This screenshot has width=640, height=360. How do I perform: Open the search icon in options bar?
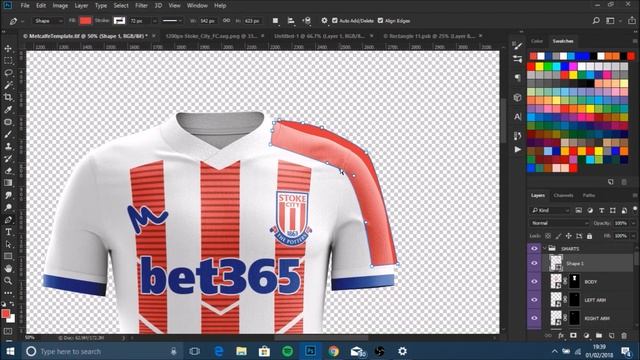point(596,20)
